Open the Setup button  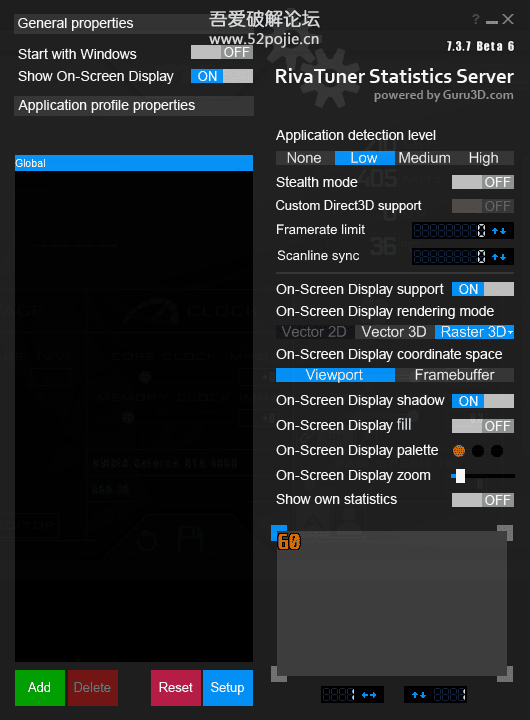[228, 687]
